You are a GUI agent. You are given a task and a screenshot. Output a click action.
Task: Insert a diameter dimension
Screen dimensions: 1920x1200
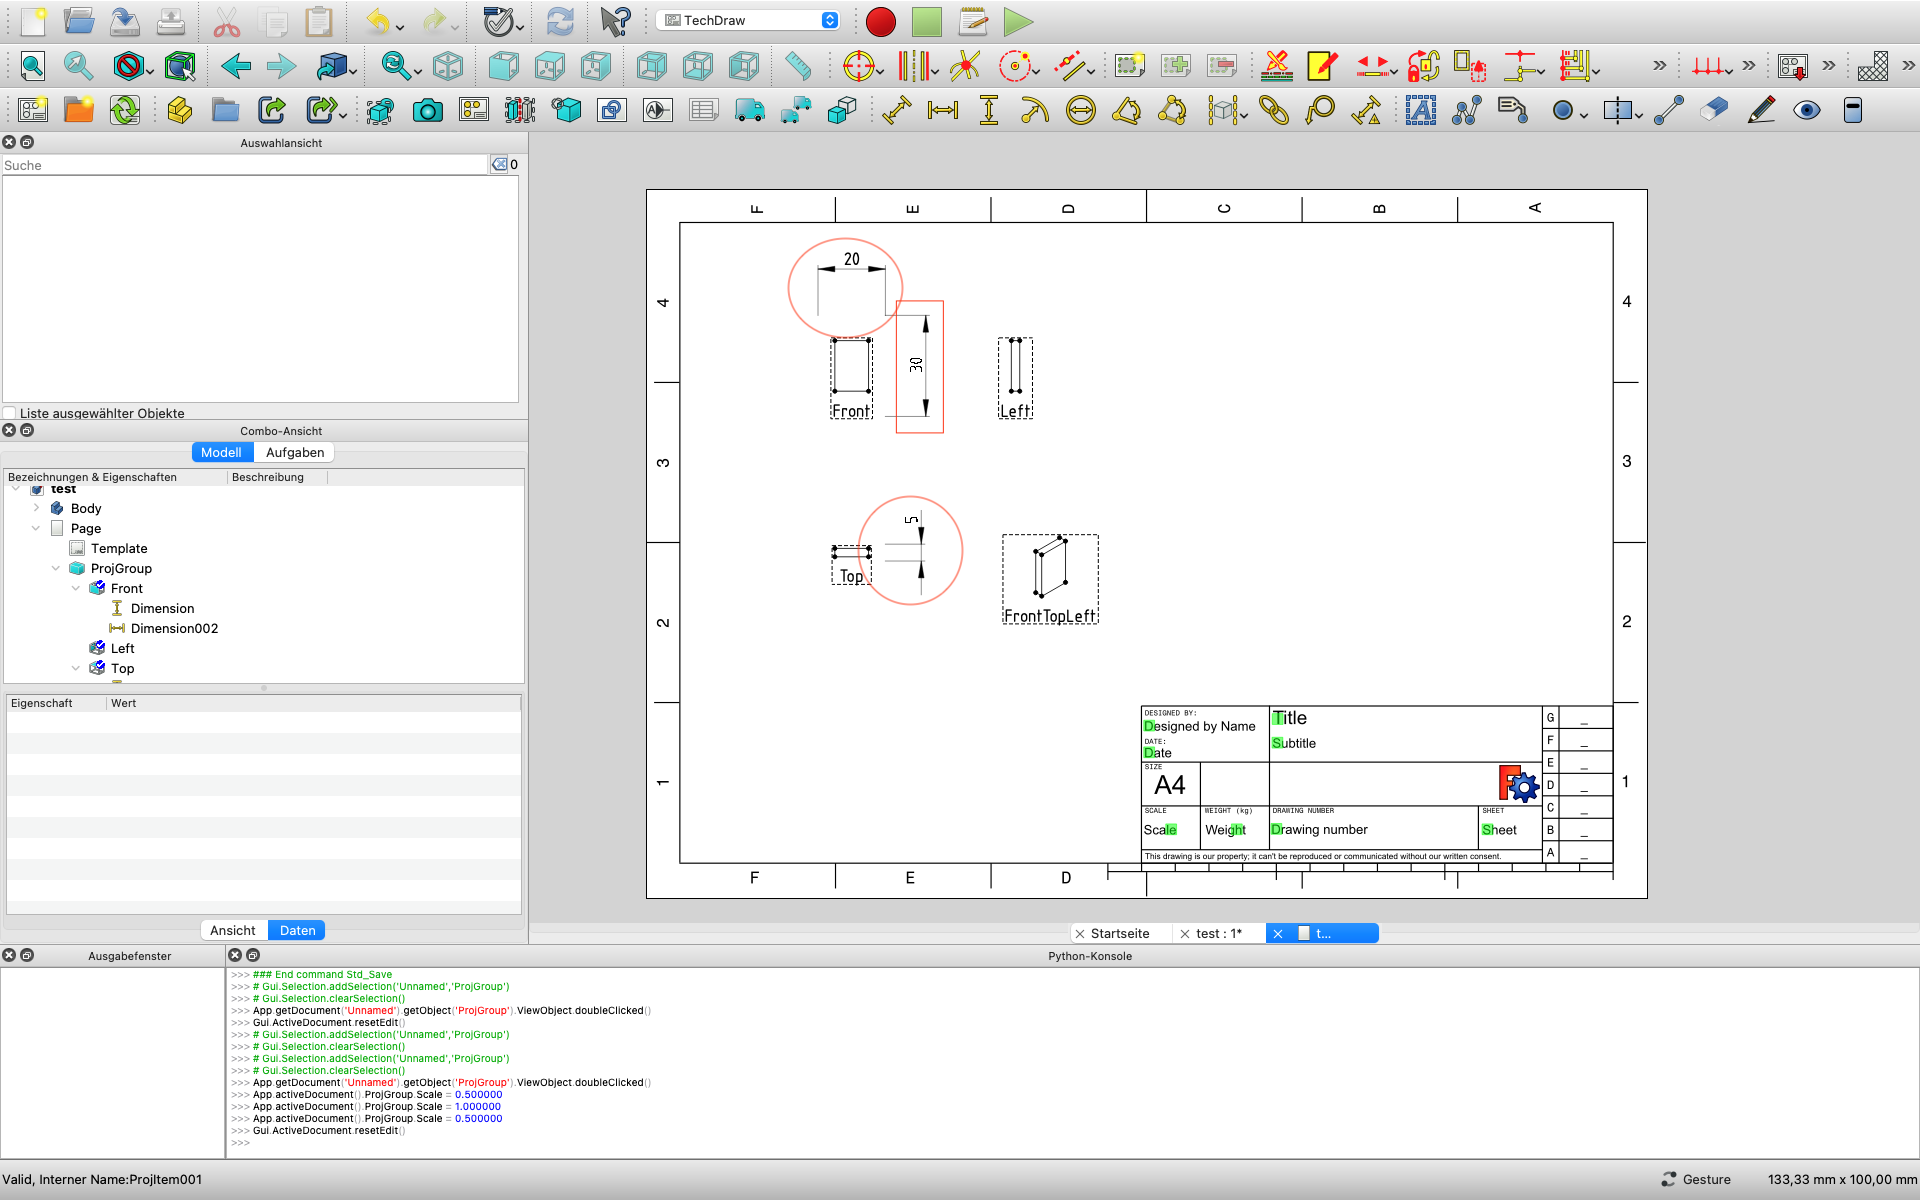pos(1081,110)
